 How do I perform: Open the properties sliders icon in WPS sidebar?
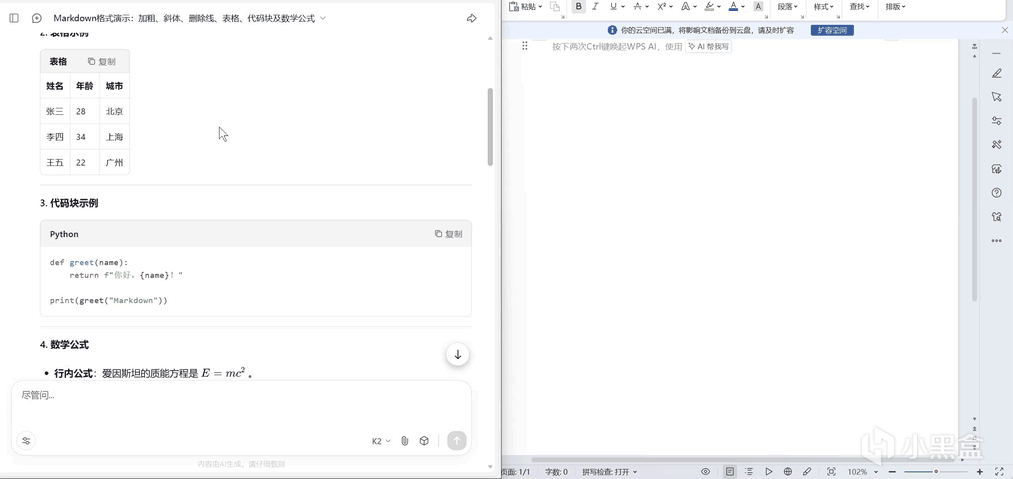point(996,121)
